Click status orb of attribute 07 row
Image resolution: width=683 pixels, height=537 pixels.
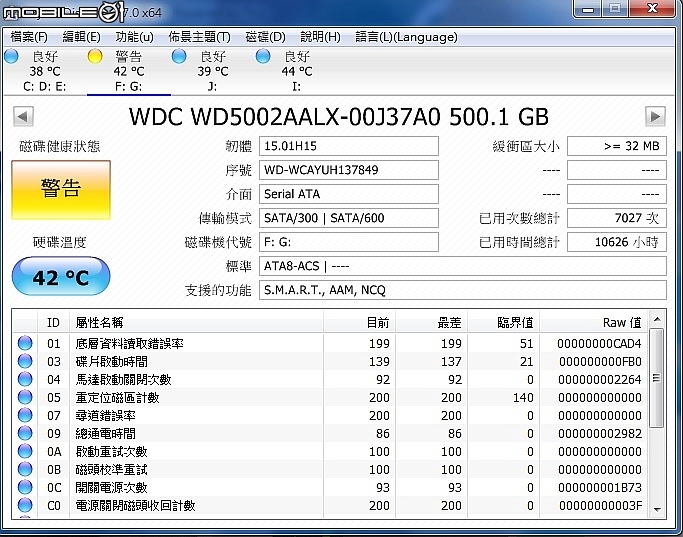click(x=25, y=415)
